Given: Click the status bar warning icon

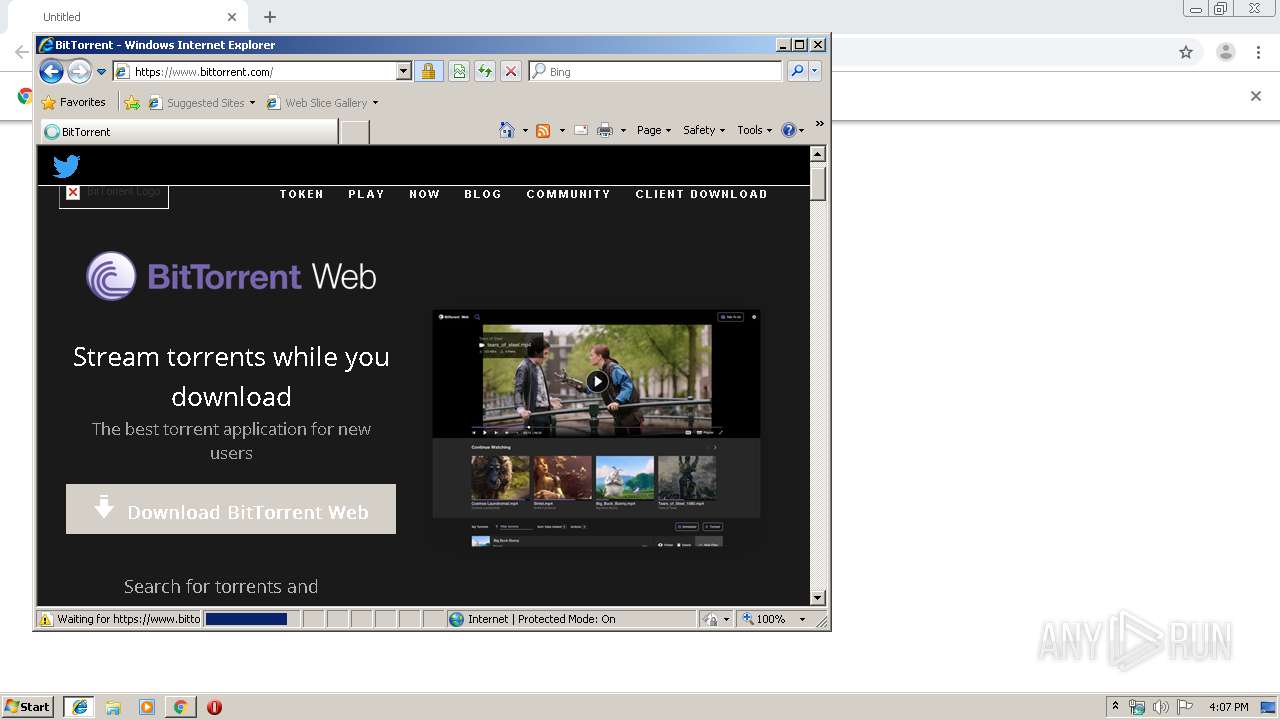Looking at the screenshot, I should 46,619.
